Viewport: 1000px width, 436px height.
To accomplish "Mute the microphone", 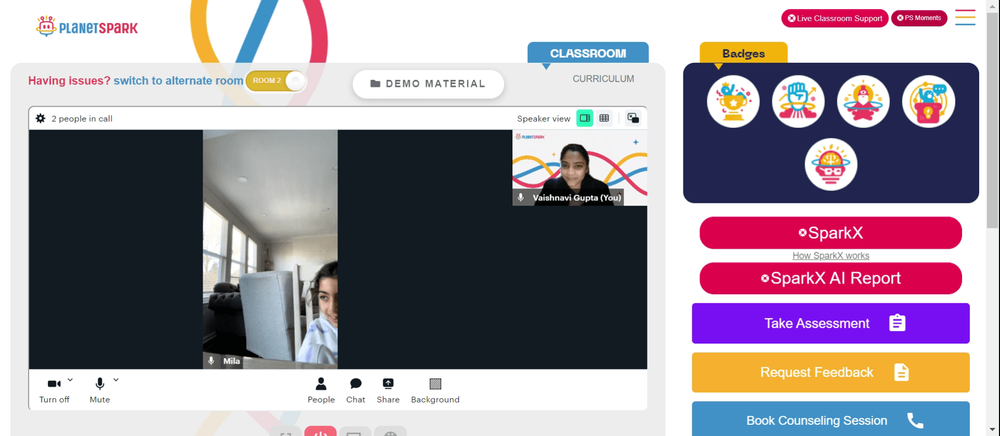I will (x=99, y=390).
